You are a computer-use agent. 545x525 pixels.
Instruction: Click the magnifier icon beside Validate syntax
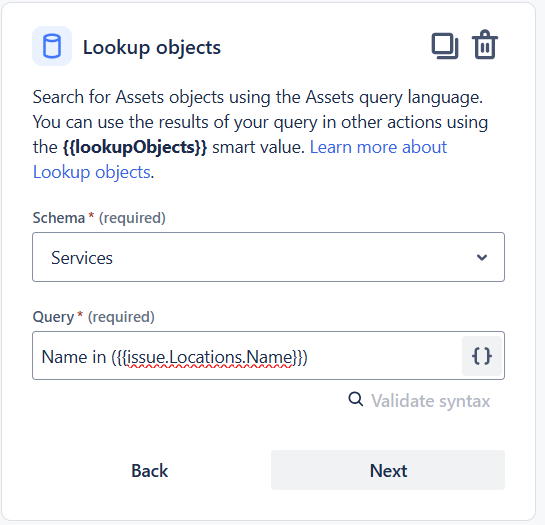(356, 399)
